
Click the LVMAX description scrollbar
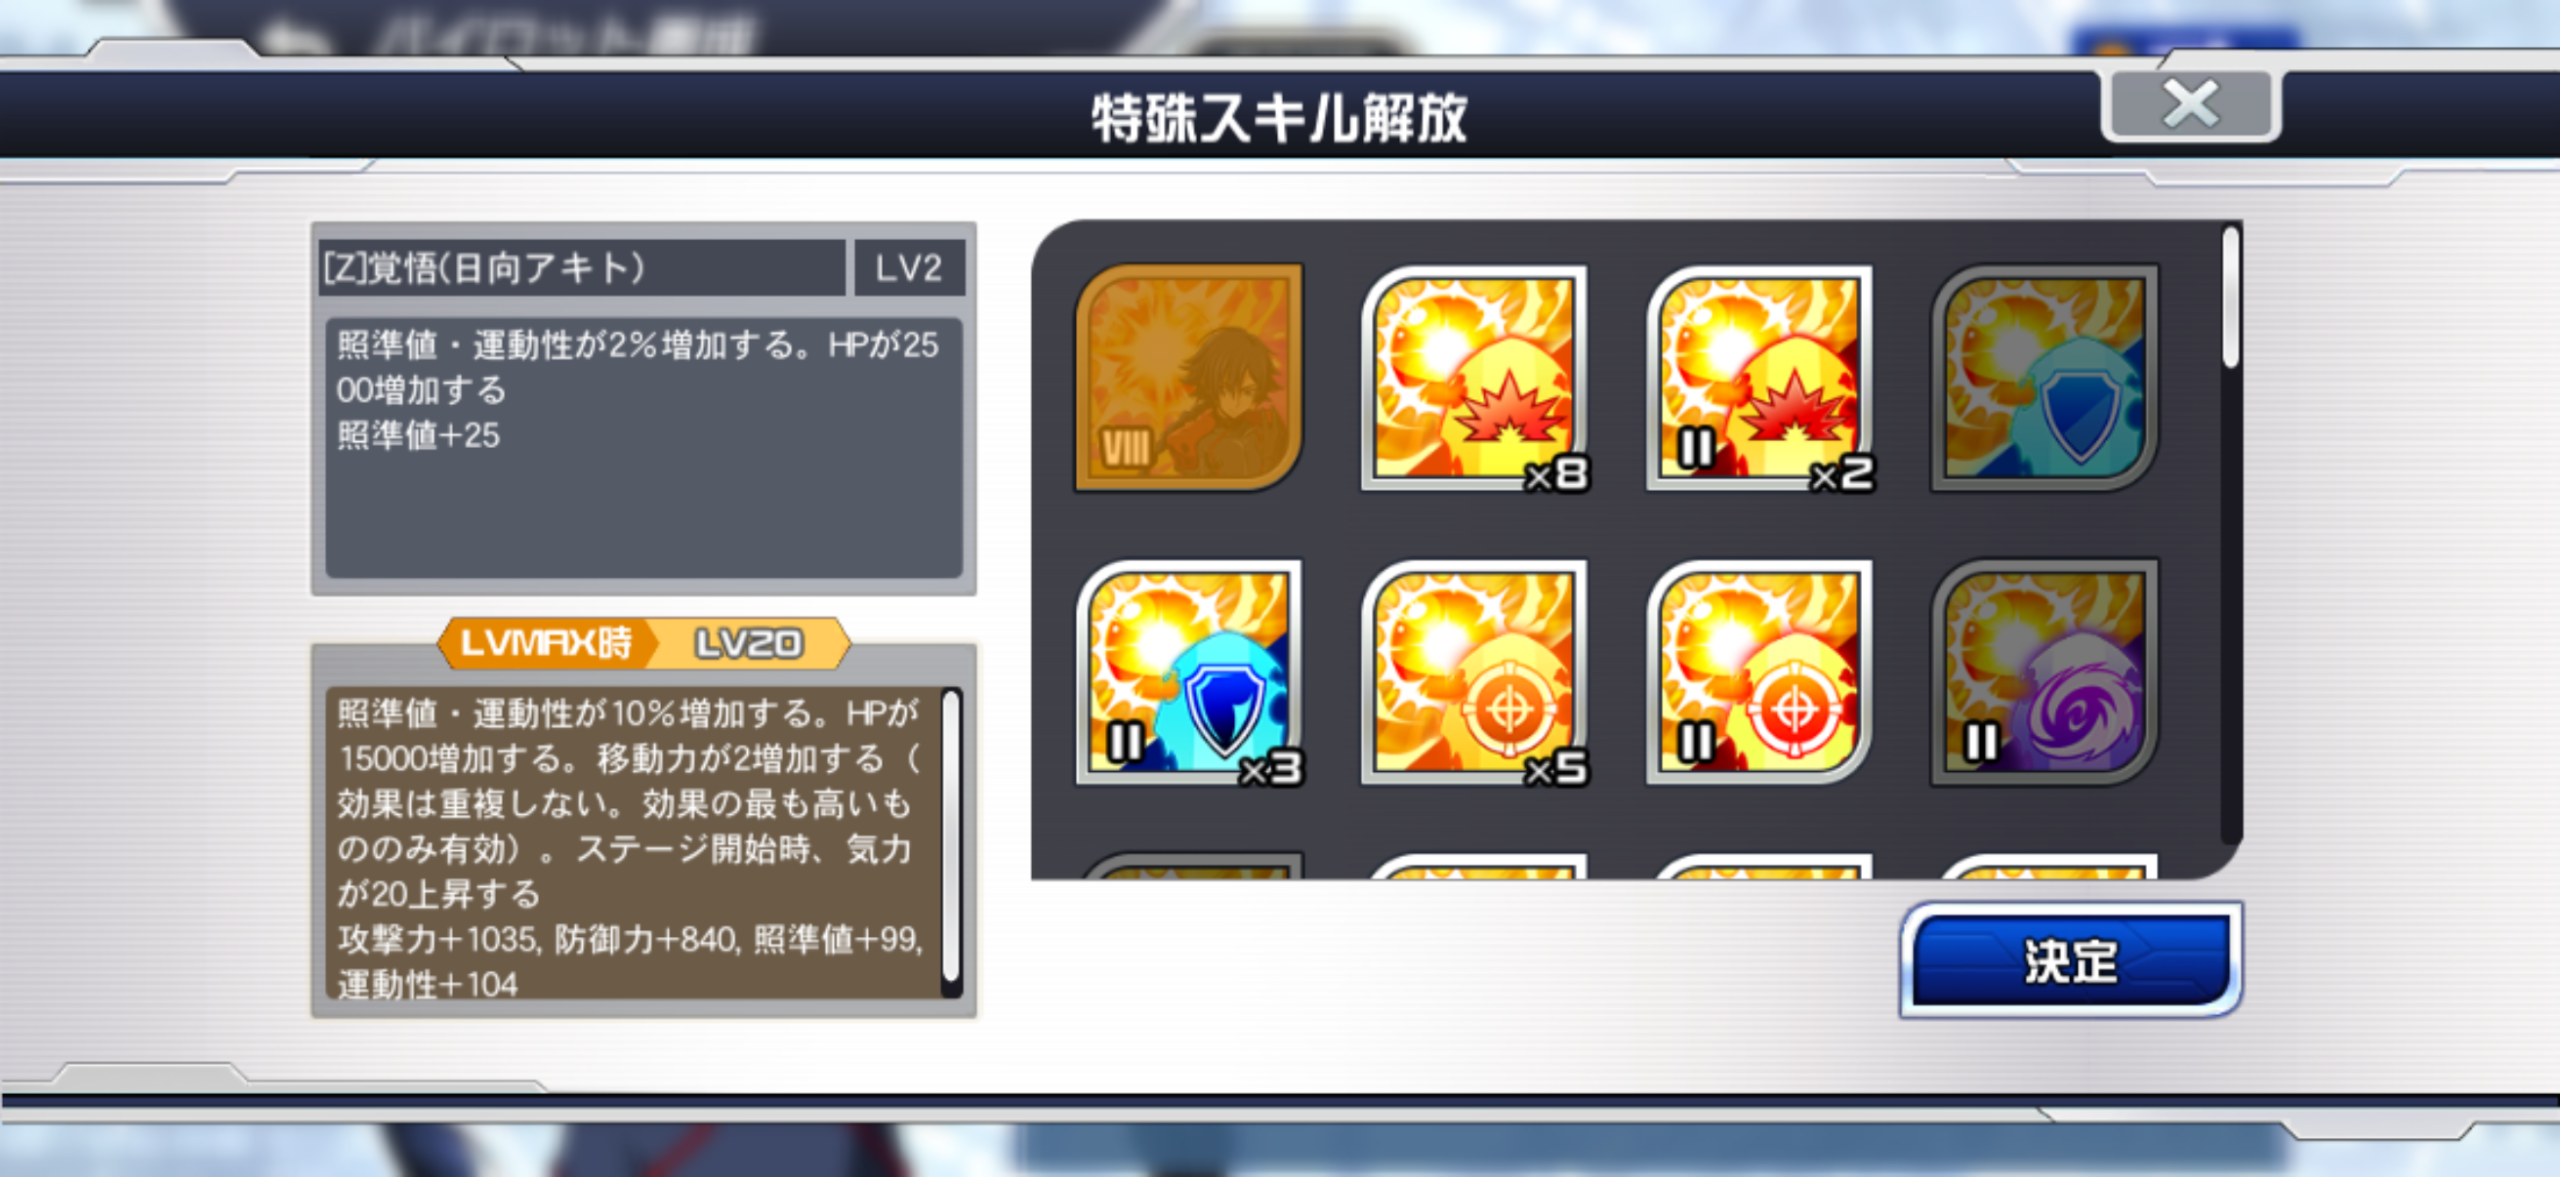tap(951, 838)
